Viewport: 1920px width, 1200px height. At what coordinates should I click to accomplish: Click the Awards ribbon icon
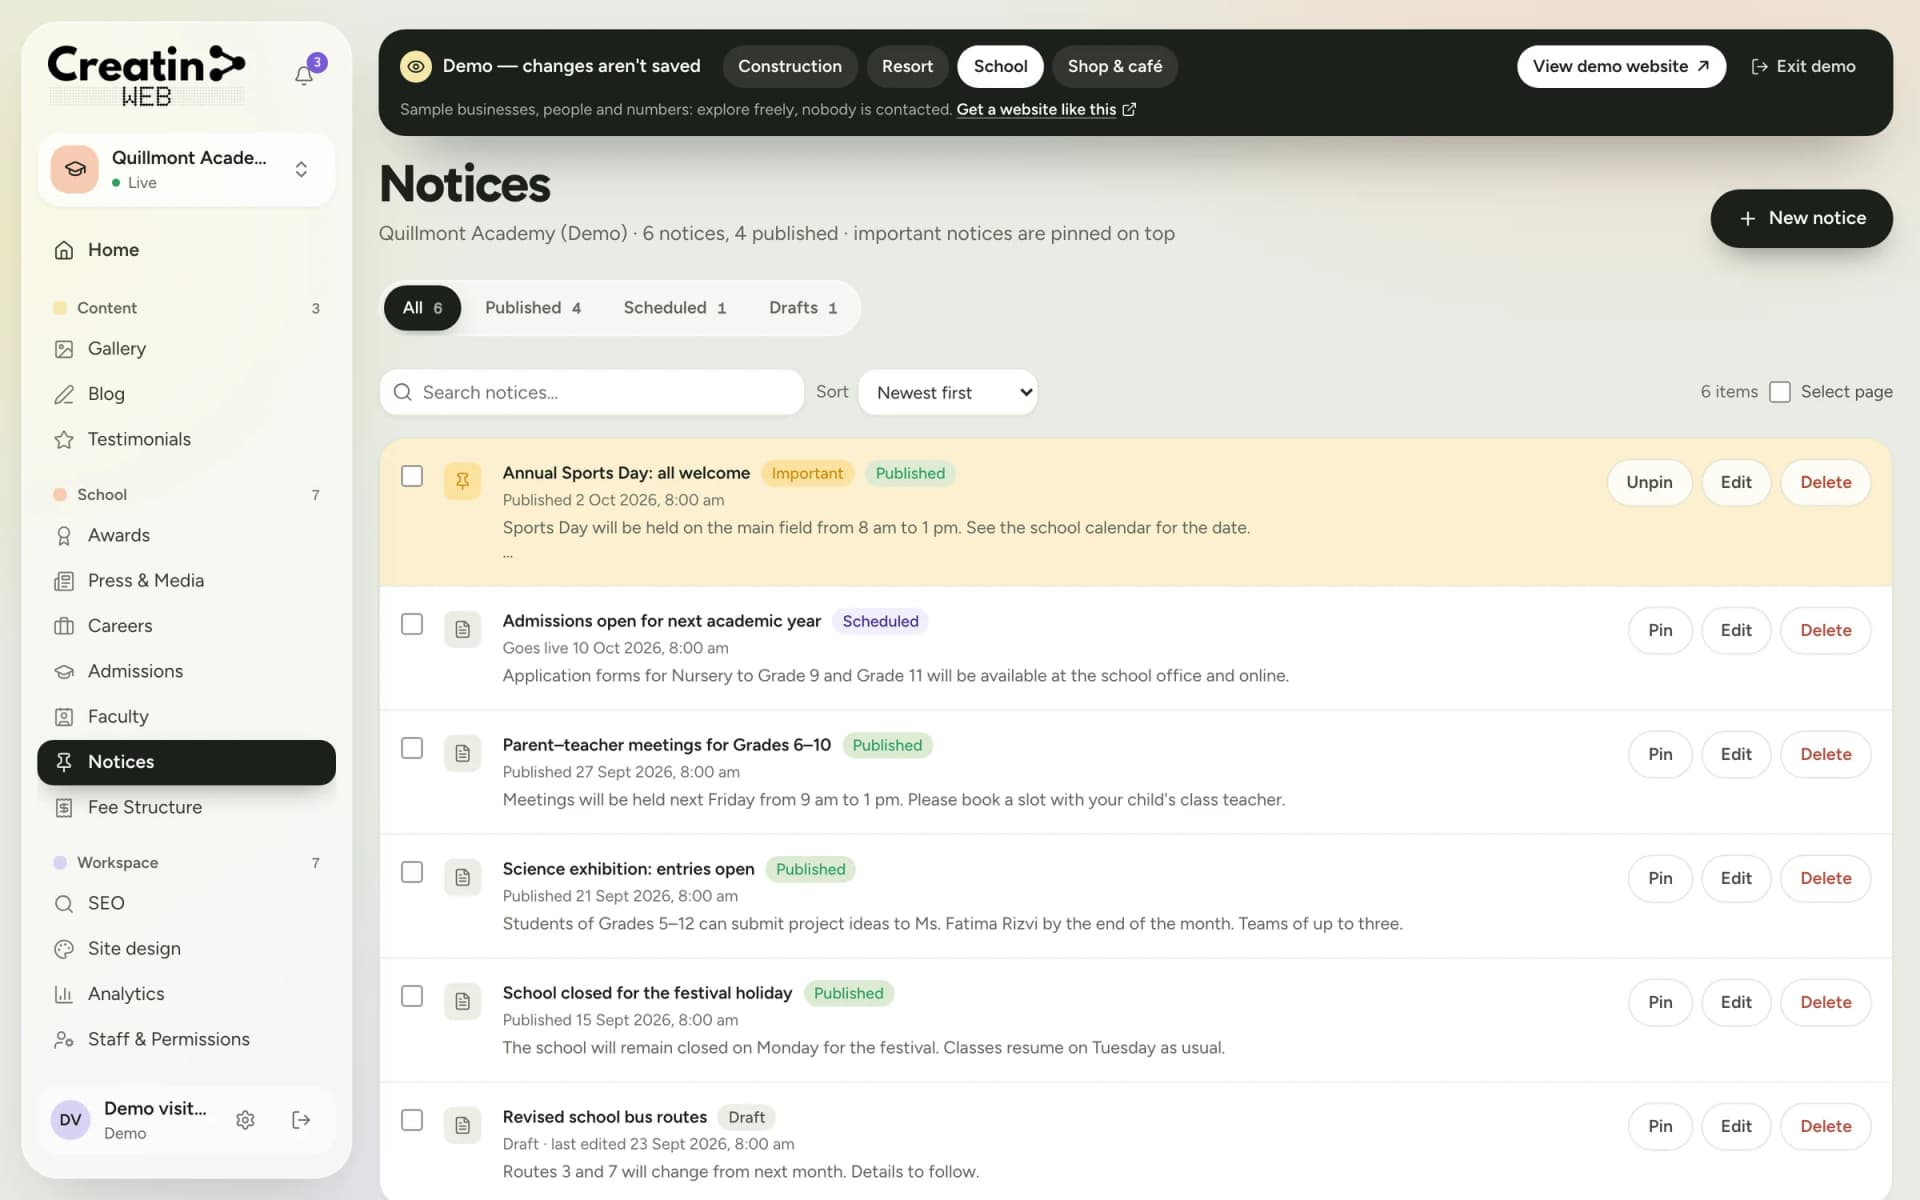pyautogui.click(x=64, y=536)
